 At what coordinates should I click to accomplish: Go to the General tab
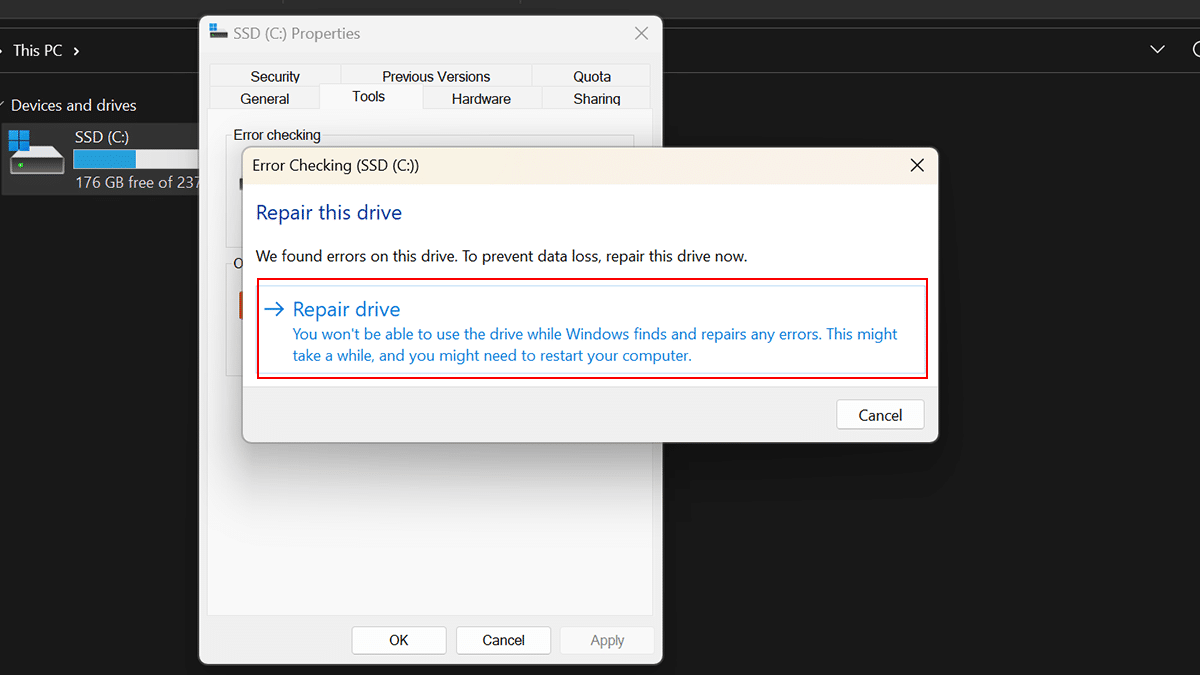265,99
